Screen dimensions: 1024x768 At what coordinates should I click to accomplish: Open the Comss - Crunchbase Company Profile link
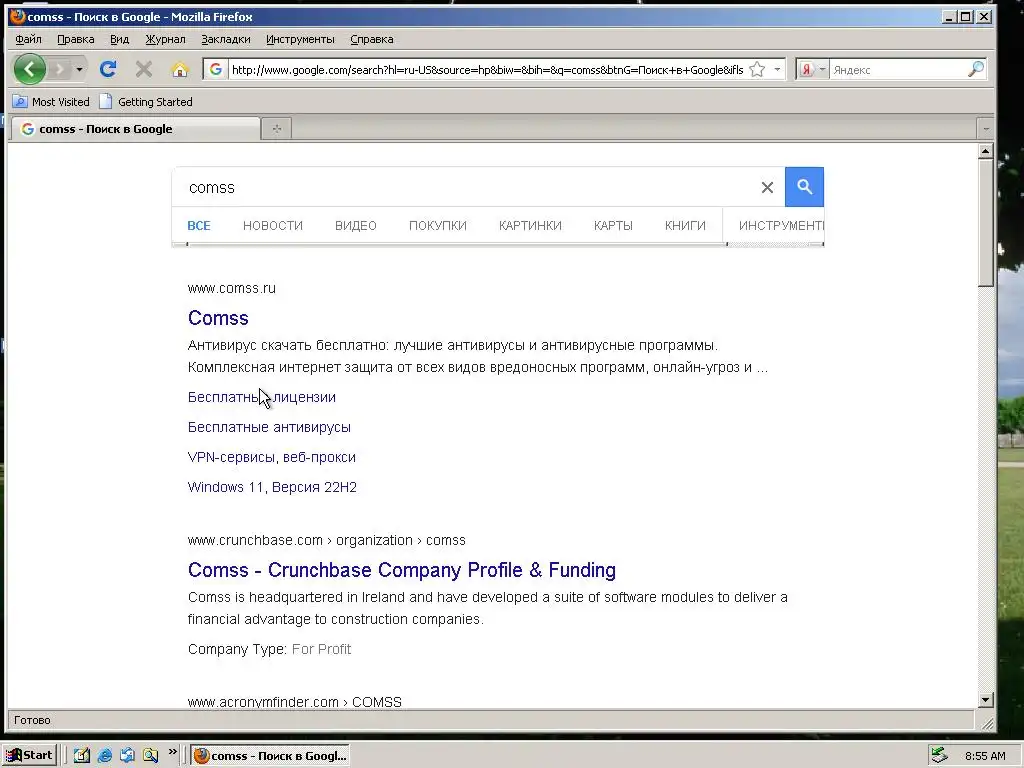pos(402,570)
